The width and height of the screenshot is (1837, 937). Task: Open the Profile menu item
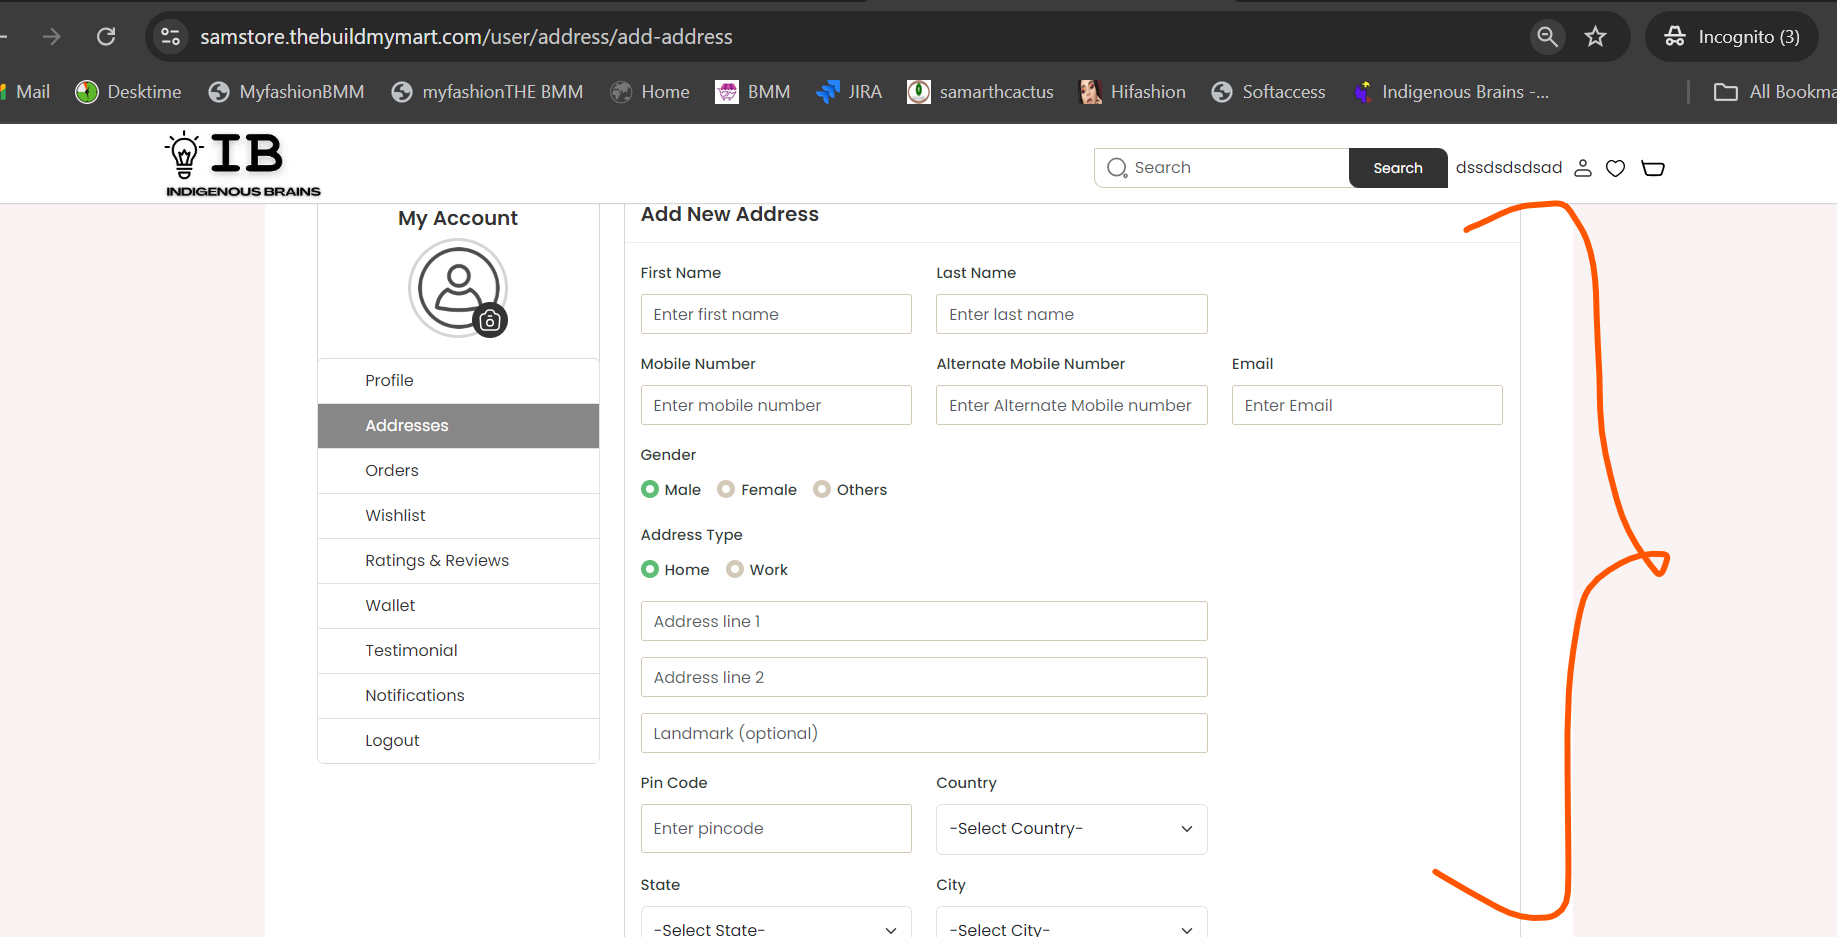(458, 381)
